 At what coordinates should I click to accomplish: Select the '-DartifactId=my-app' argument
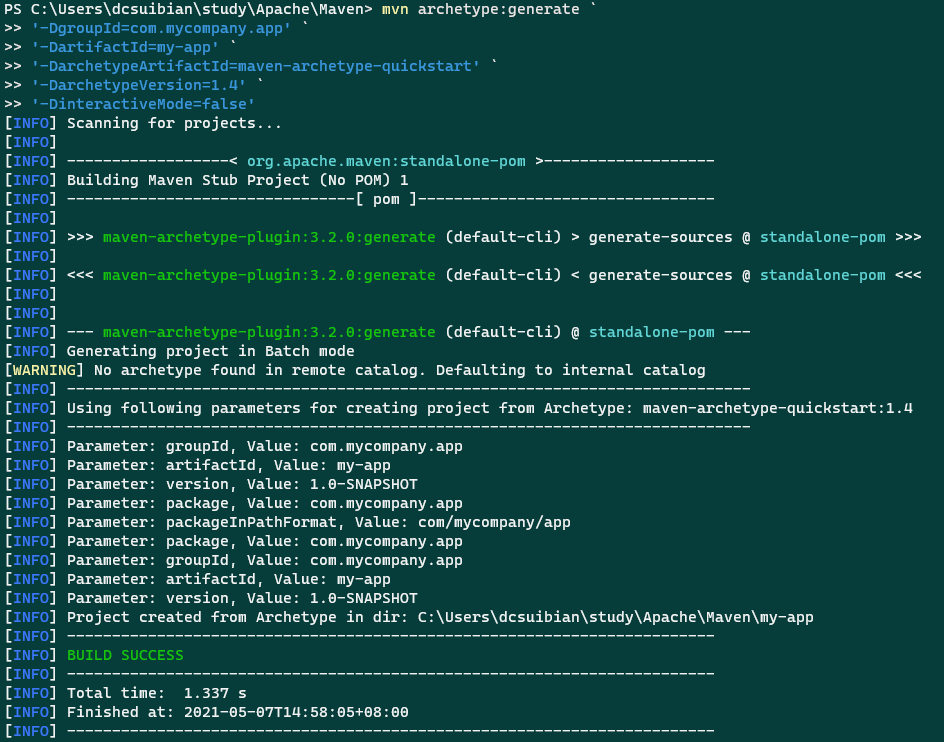[125, 47]
